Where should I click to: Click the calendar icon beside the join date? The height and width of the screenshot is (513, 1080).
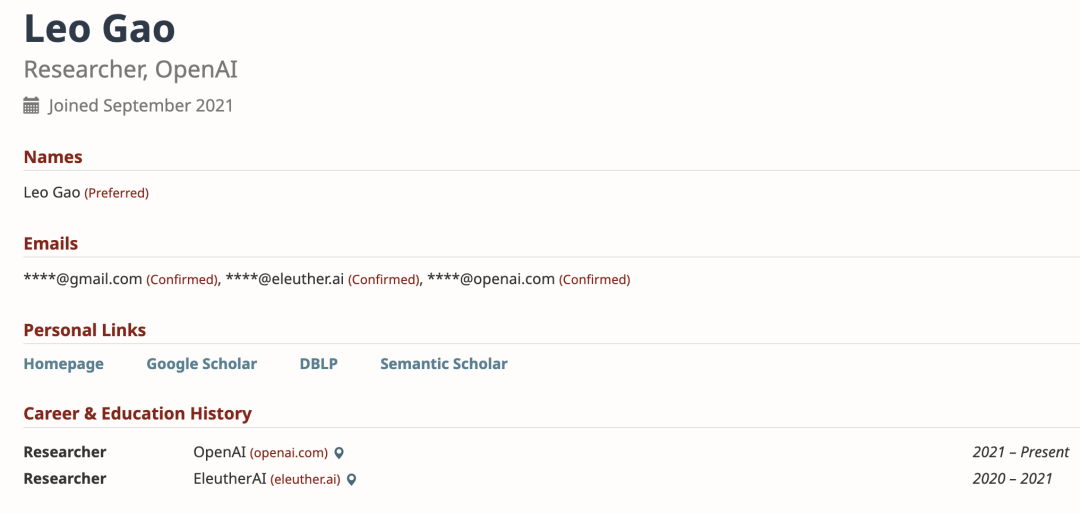pos(31,106)
